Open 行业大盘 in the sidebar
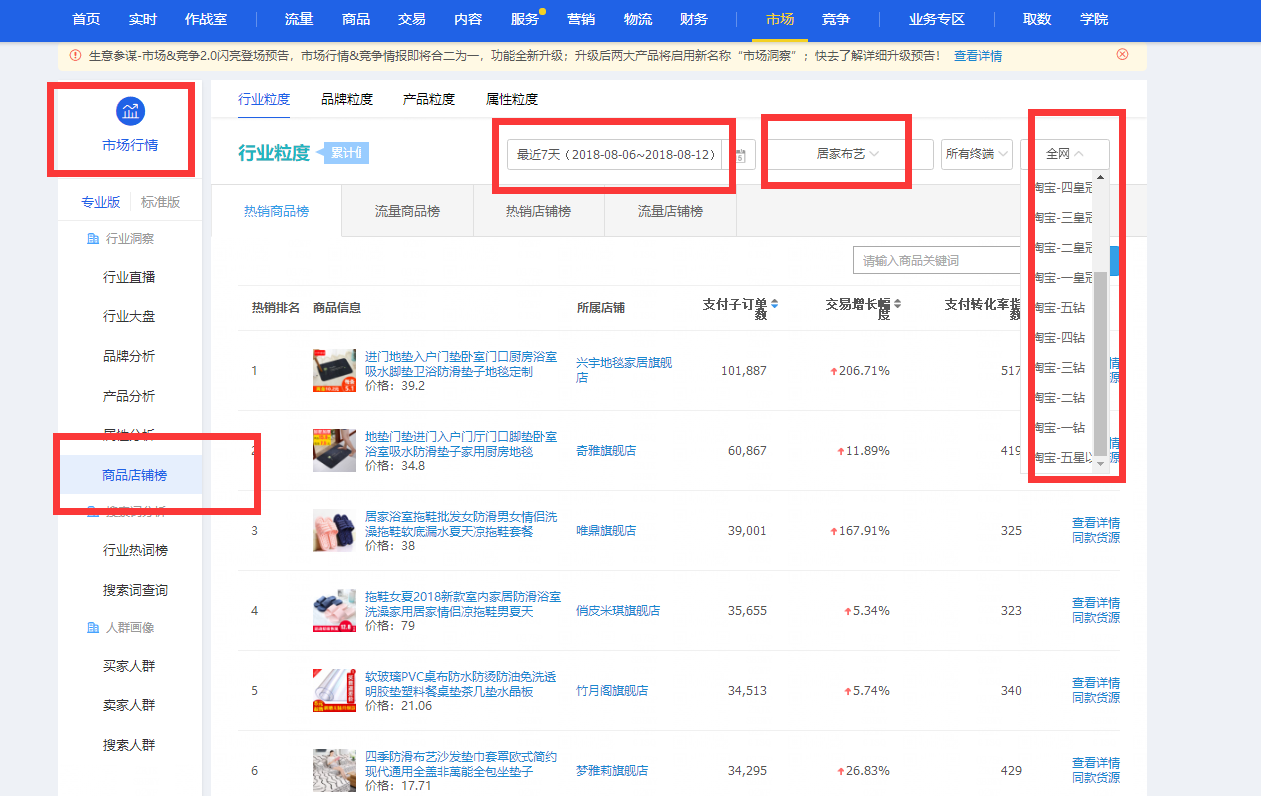The image size is (1261, 796). point(129,316)
